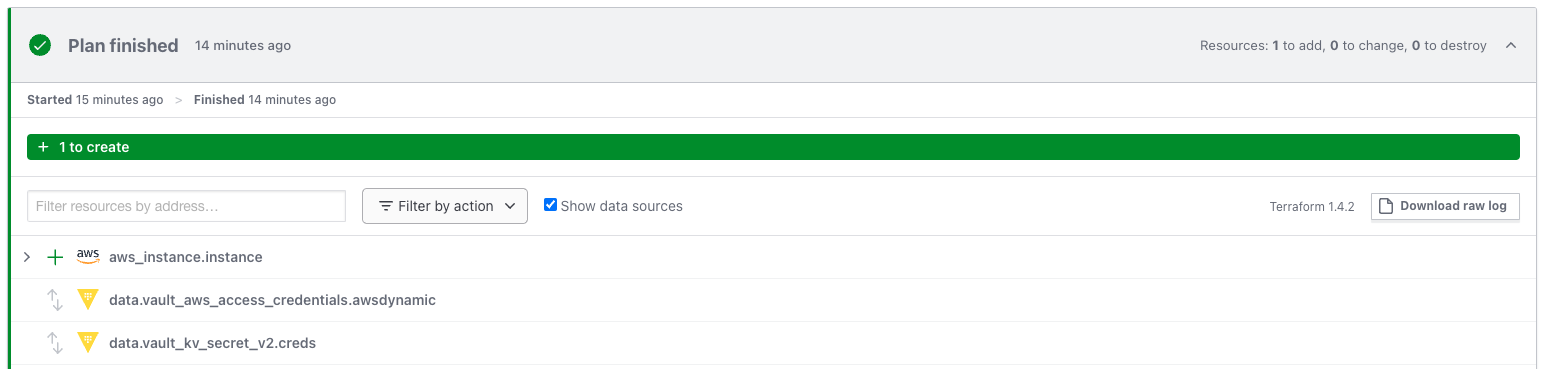Expand the aws_instance.instance resource row
Image resolution: width=1543 pixels, height=369 pixels.
click(x=27, y=257)
